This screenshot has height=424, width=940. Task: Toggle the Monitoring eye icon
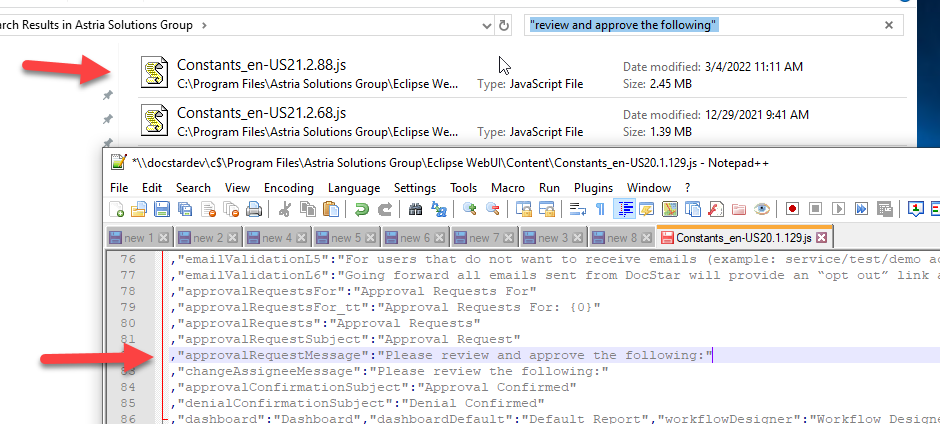pyautogui.click(x=761, y=209)
